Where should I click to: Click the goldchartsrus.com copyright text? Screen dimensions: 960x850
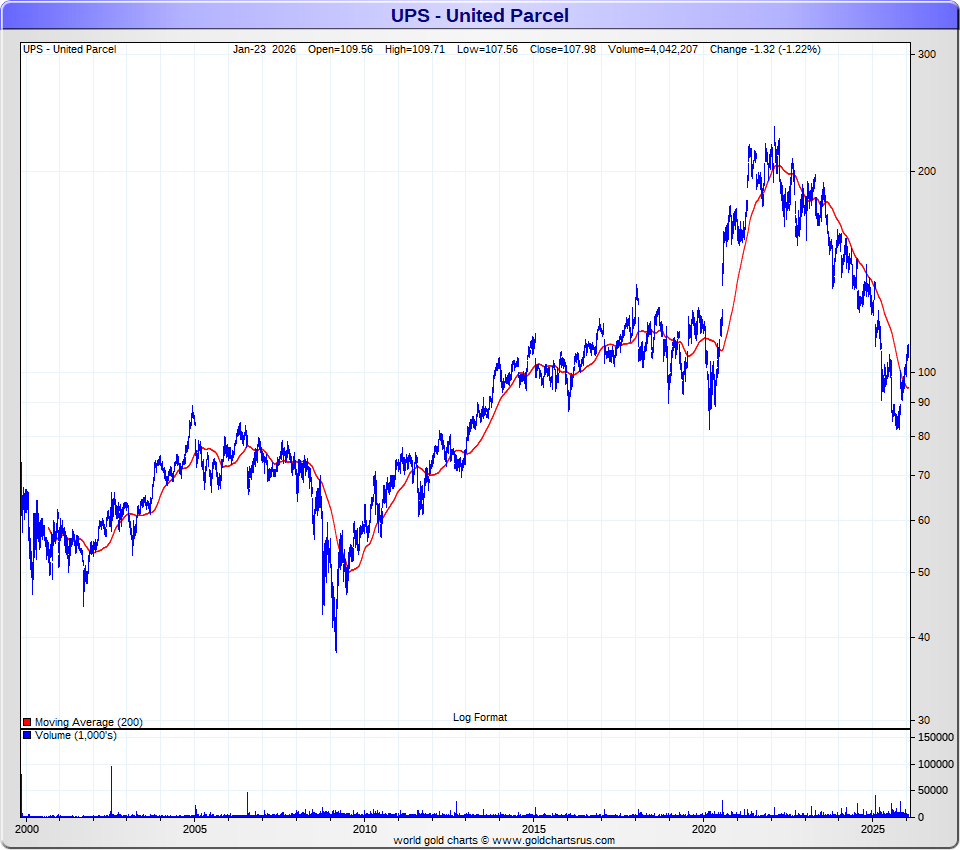tap(504, 840)
